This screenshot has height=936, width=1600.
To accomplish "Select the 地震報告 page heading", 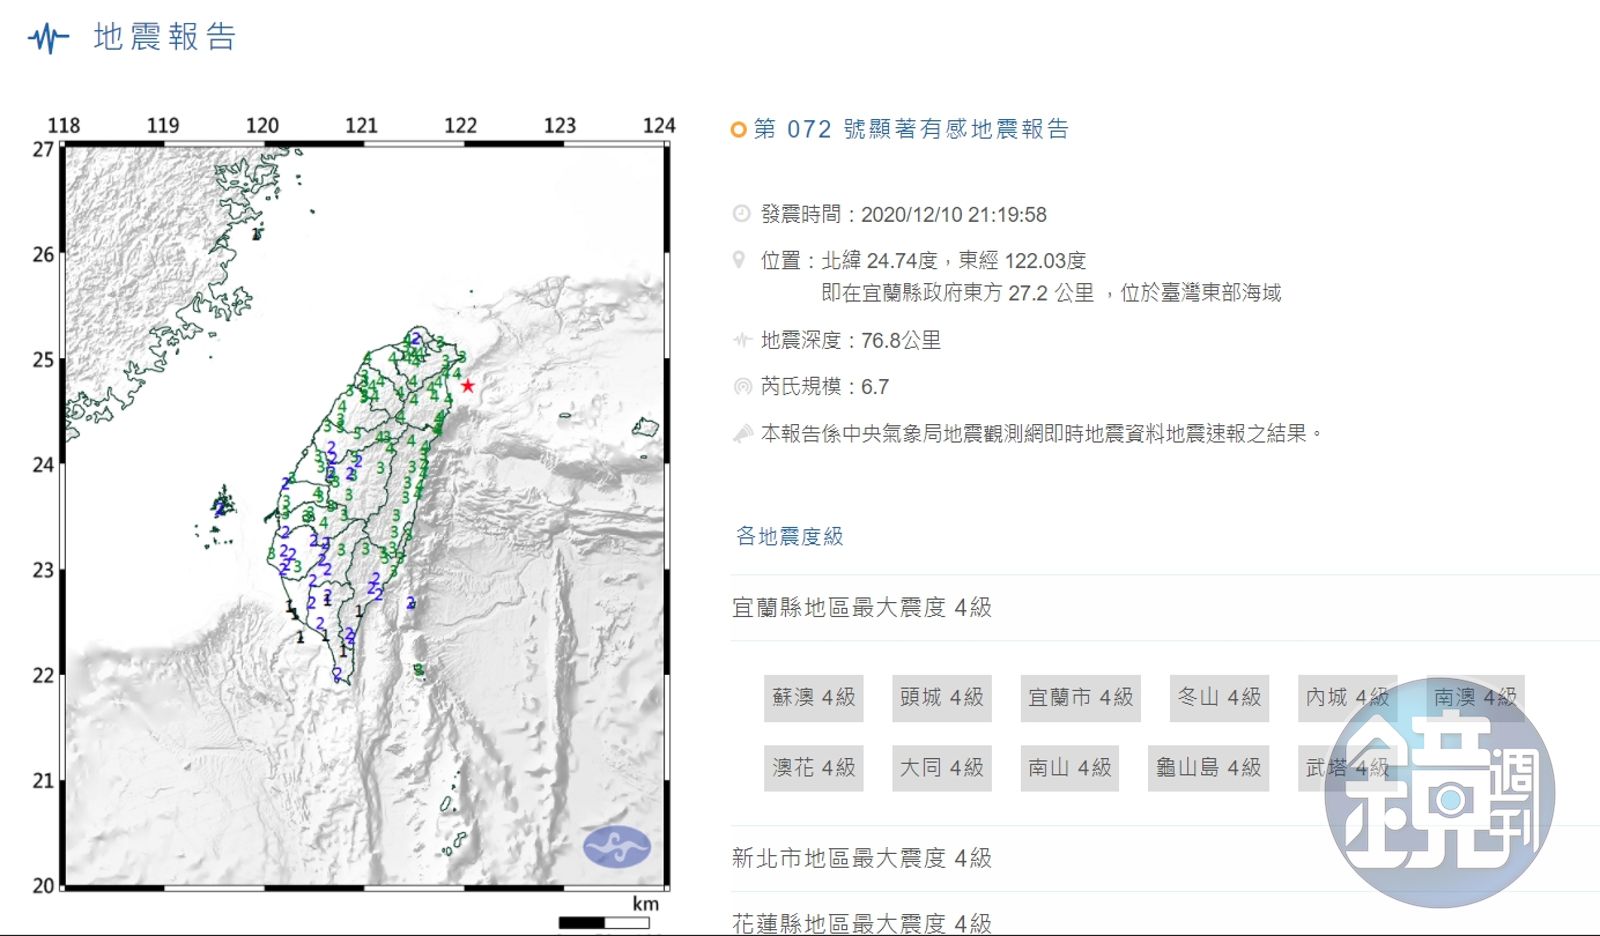I will pos(165,38).
